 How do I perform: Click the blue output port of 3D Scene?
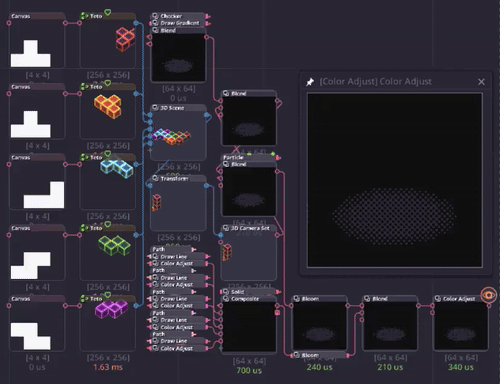pos(207,115)
